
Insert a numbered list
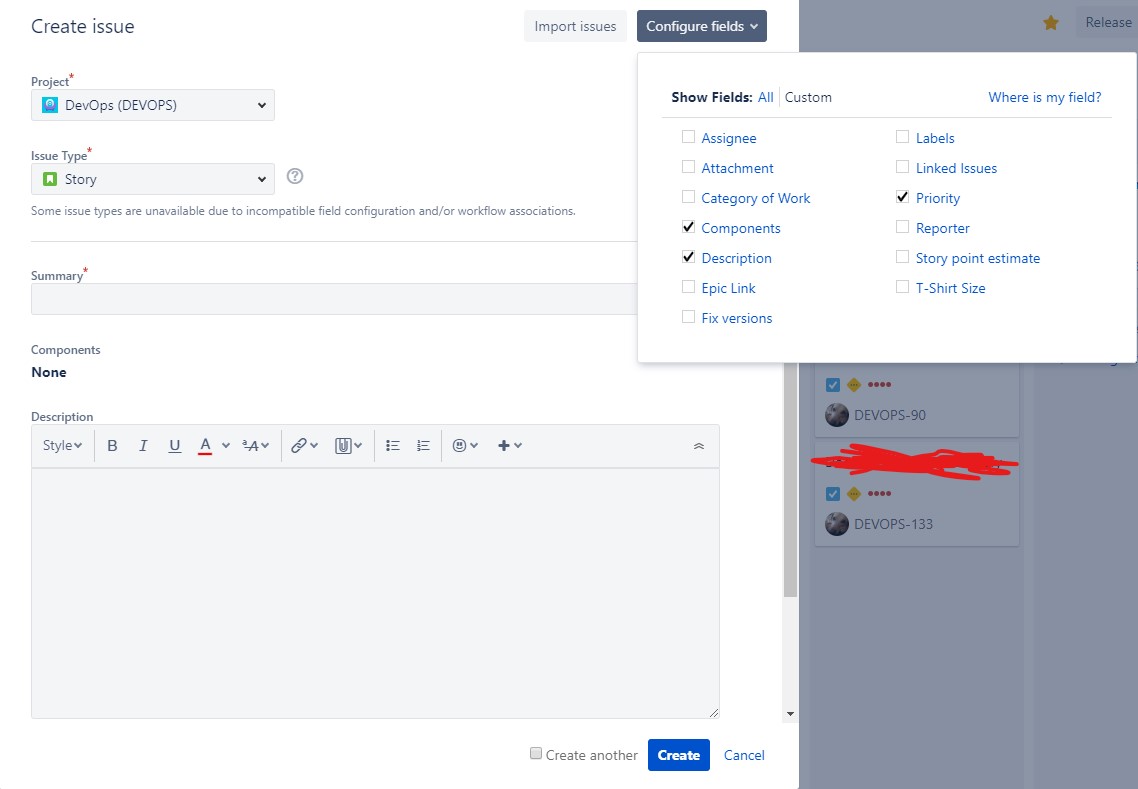[423, 446]
